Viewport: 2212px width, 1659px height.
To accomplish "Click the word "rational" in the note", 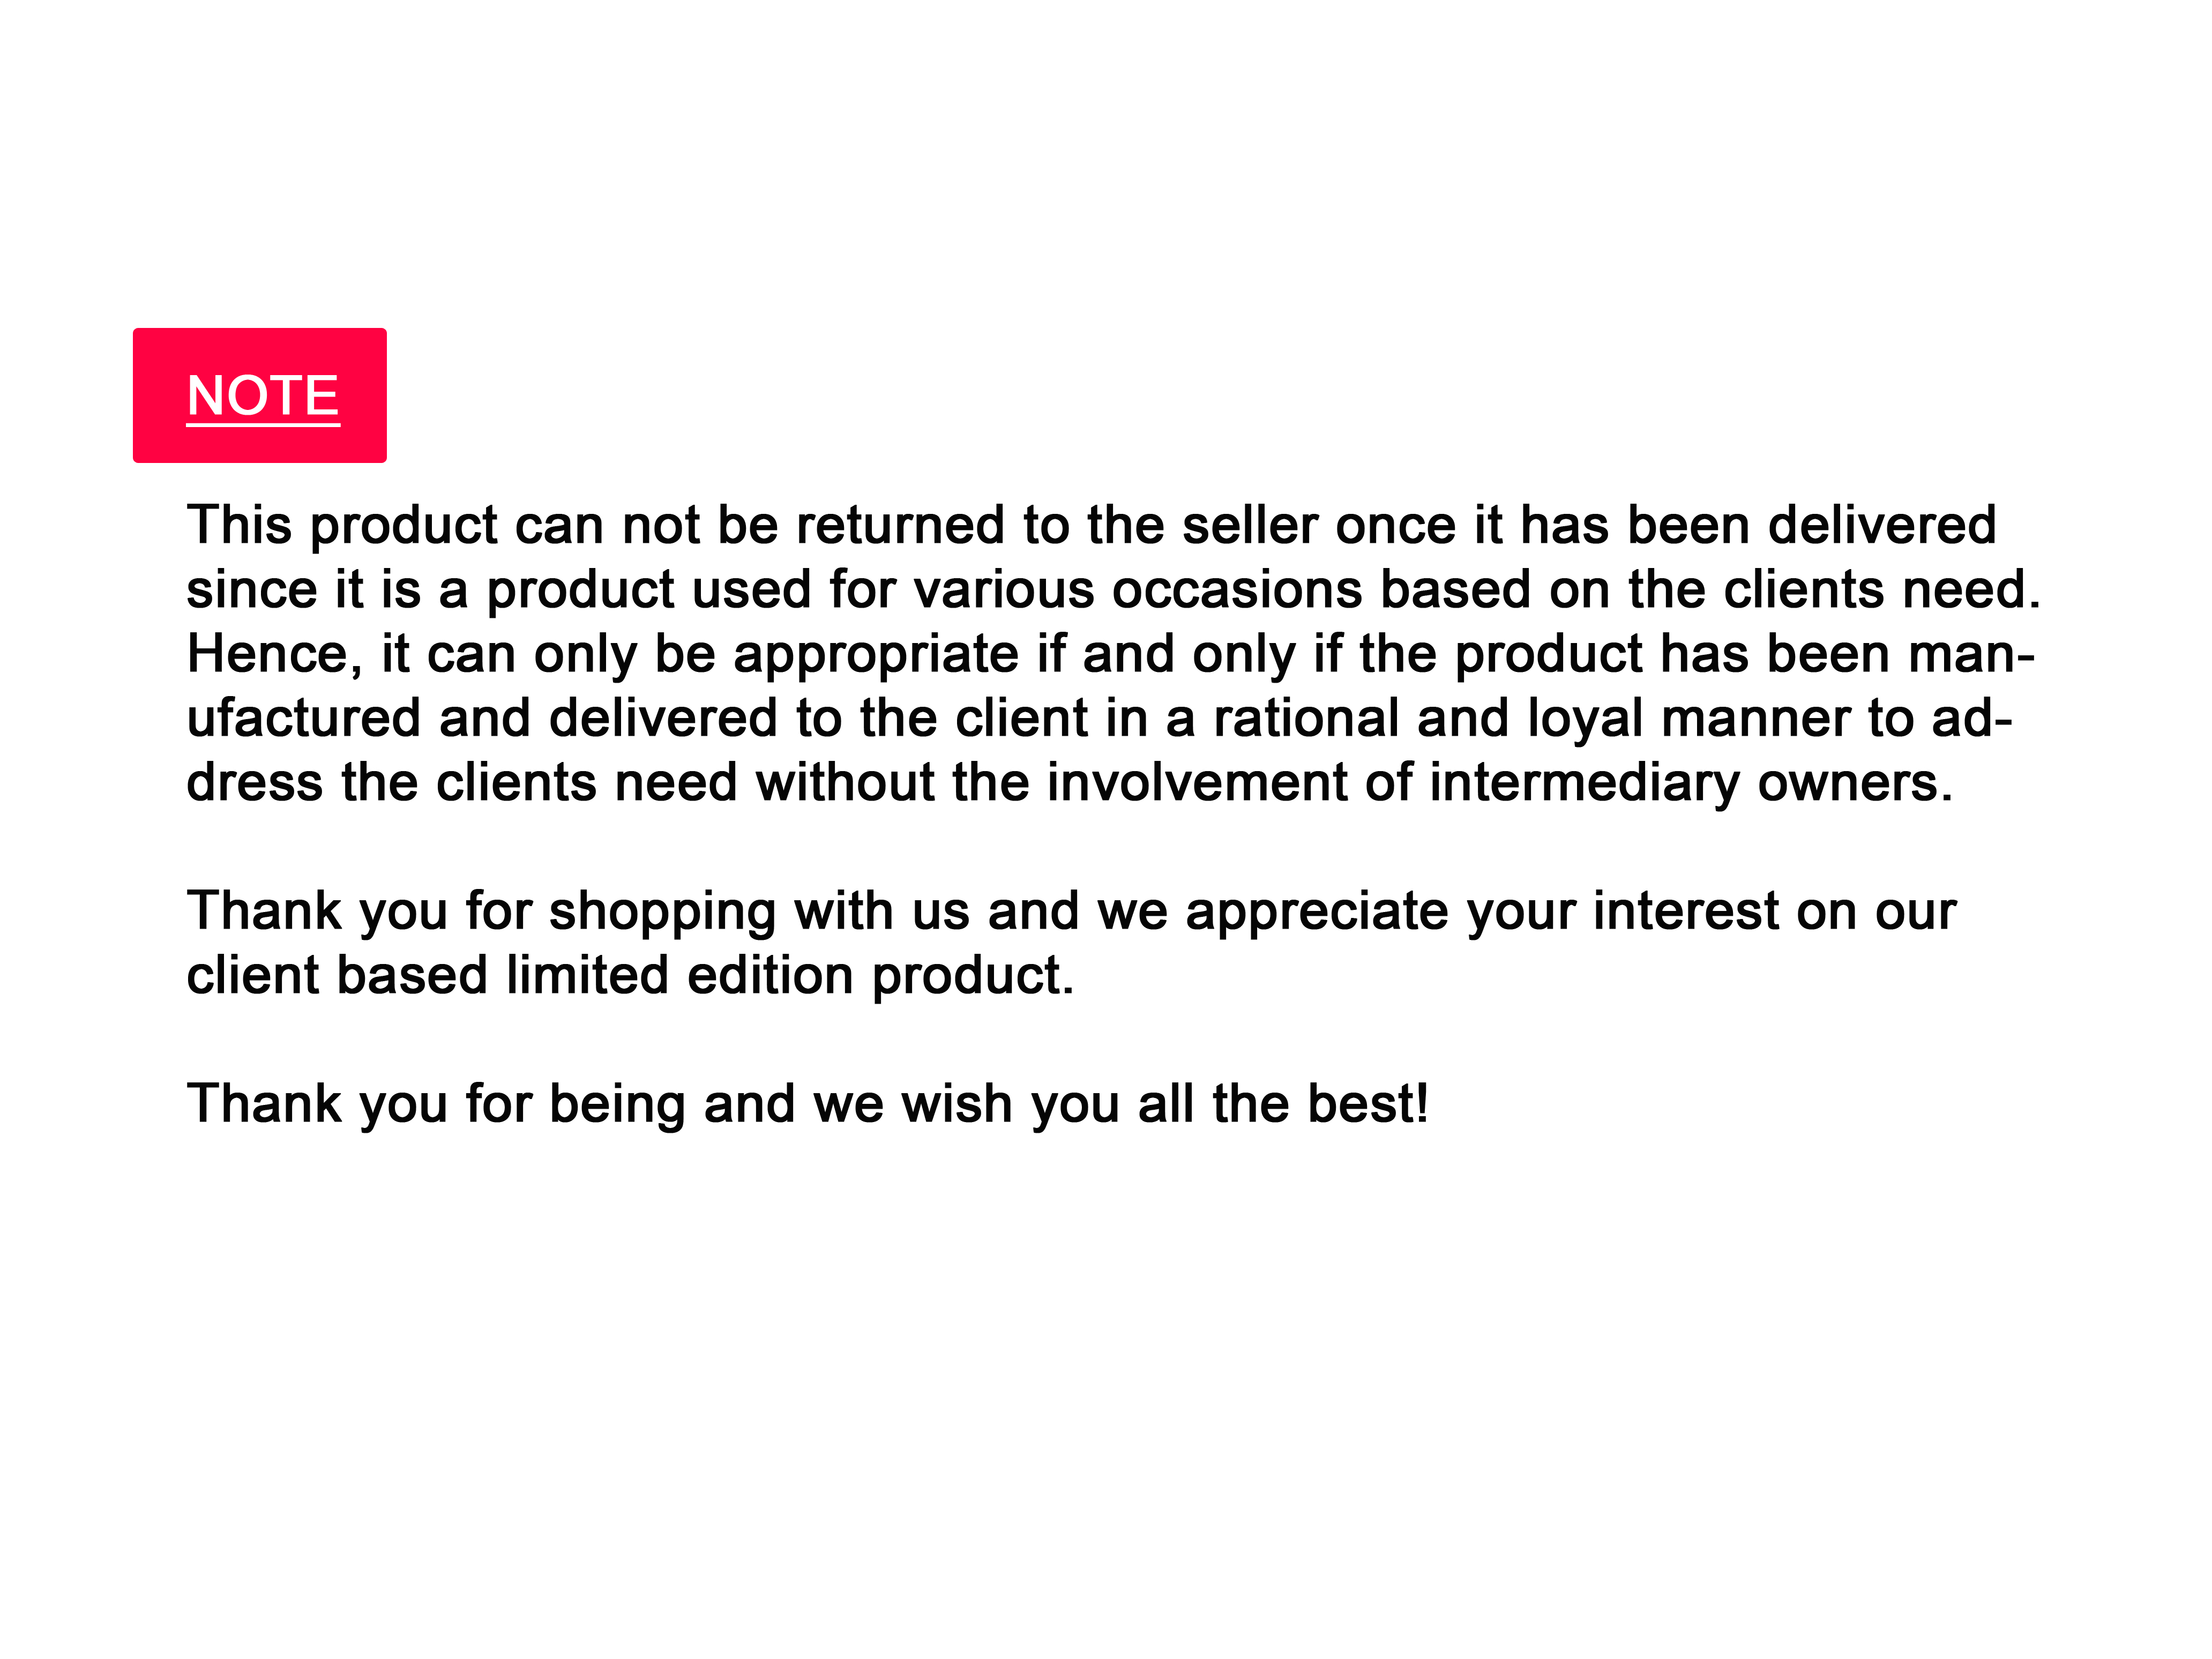I will point(1305,718).
